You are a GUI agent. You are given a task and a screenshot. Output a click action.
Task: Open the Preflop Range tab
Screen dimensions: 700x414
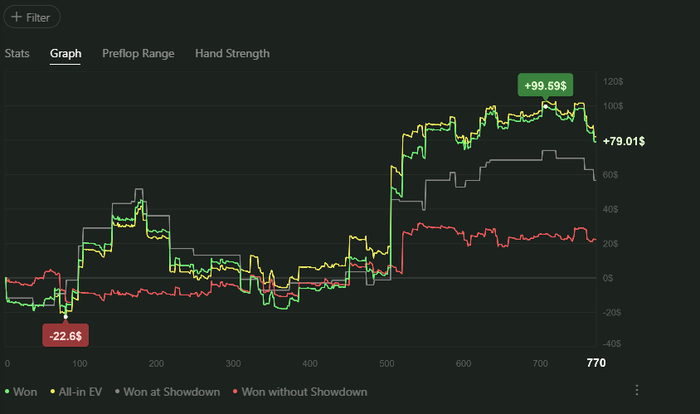click(x=138, y=54)
